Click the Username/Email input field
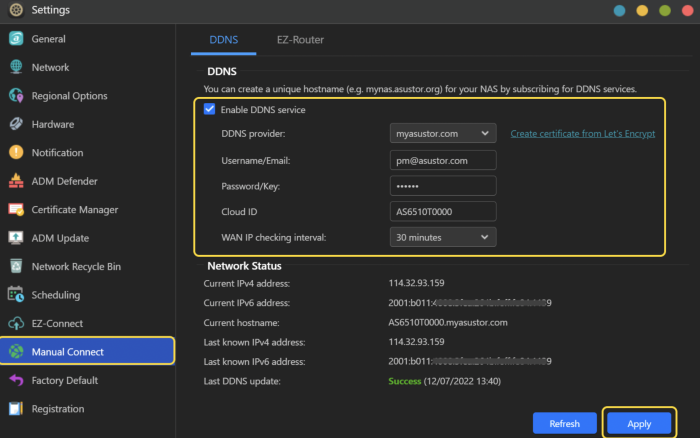The image size is (700, 438). [x=442, y=160]
